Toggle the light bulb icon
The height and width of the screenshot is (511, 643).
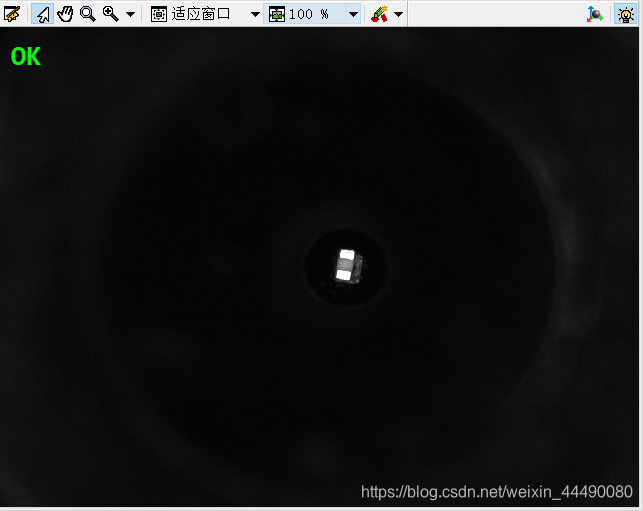pyautogui.click(x=625, y=14)
